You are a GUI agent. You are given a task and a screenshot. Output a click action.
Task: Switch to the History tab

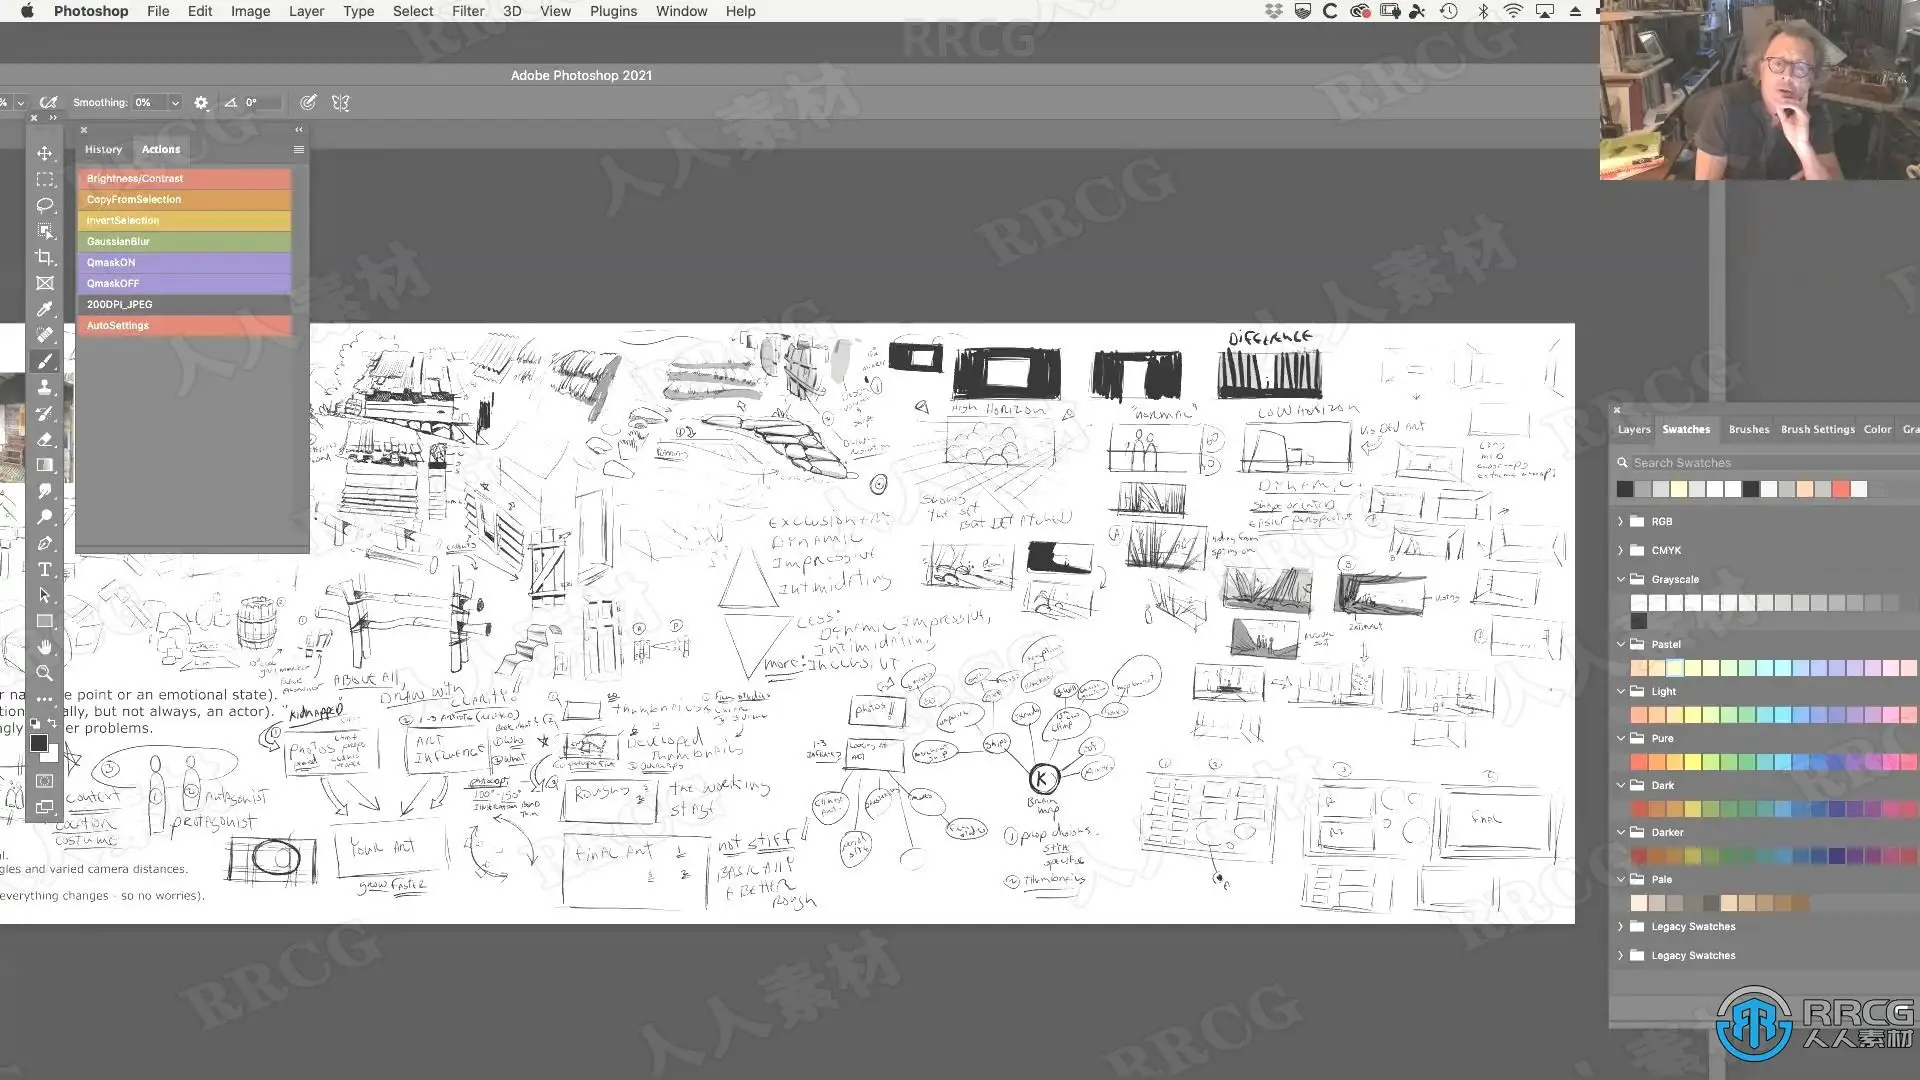[103, 149]
